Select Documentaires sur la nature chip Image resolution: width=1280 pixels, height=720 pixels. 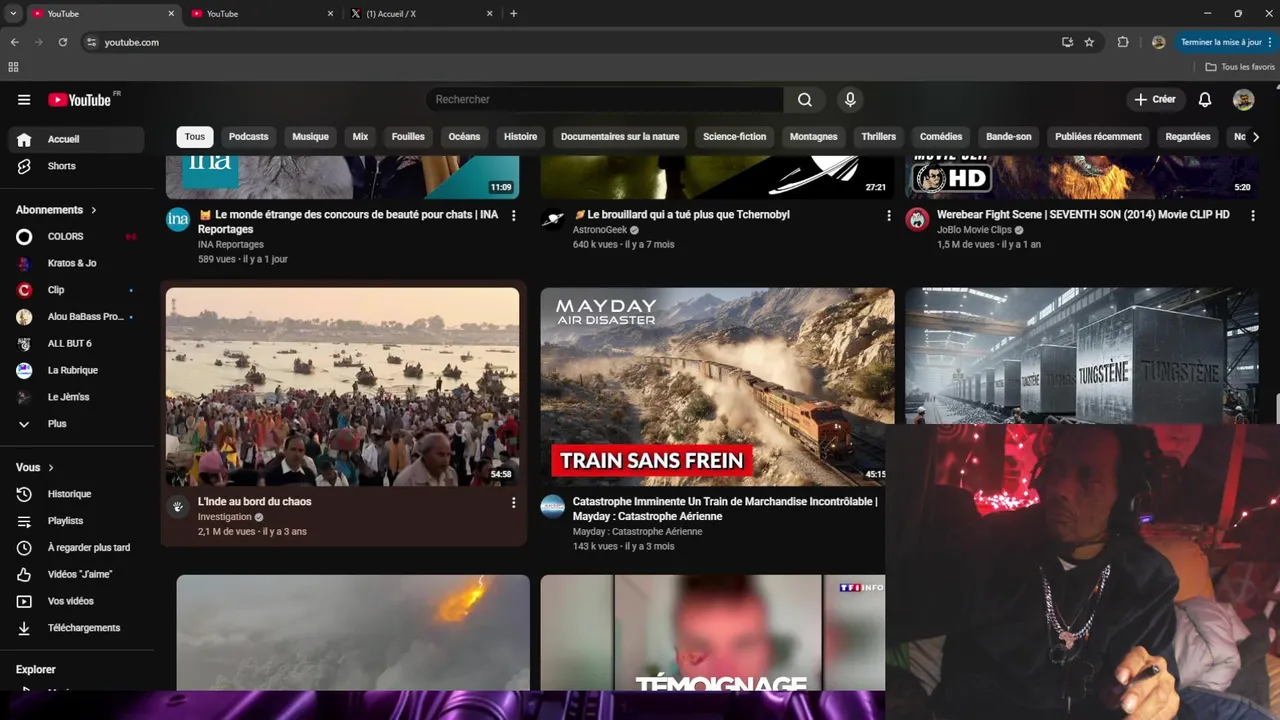pos(620,137)
